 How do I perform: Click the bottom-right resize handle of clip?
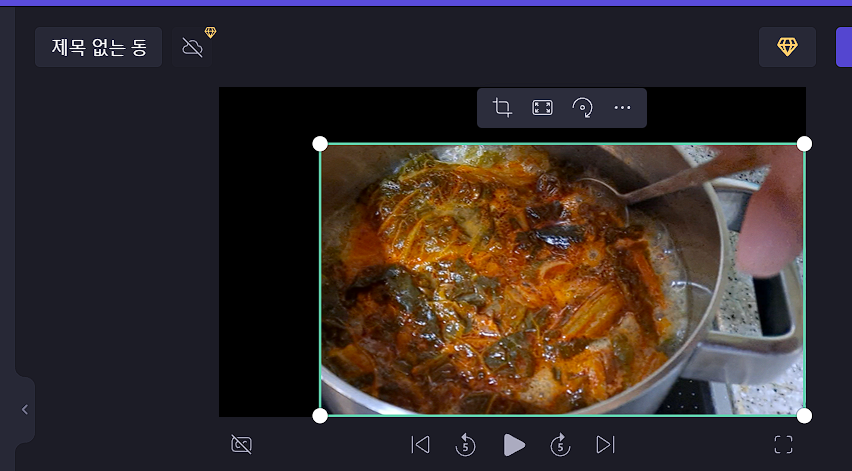point(804,416)
